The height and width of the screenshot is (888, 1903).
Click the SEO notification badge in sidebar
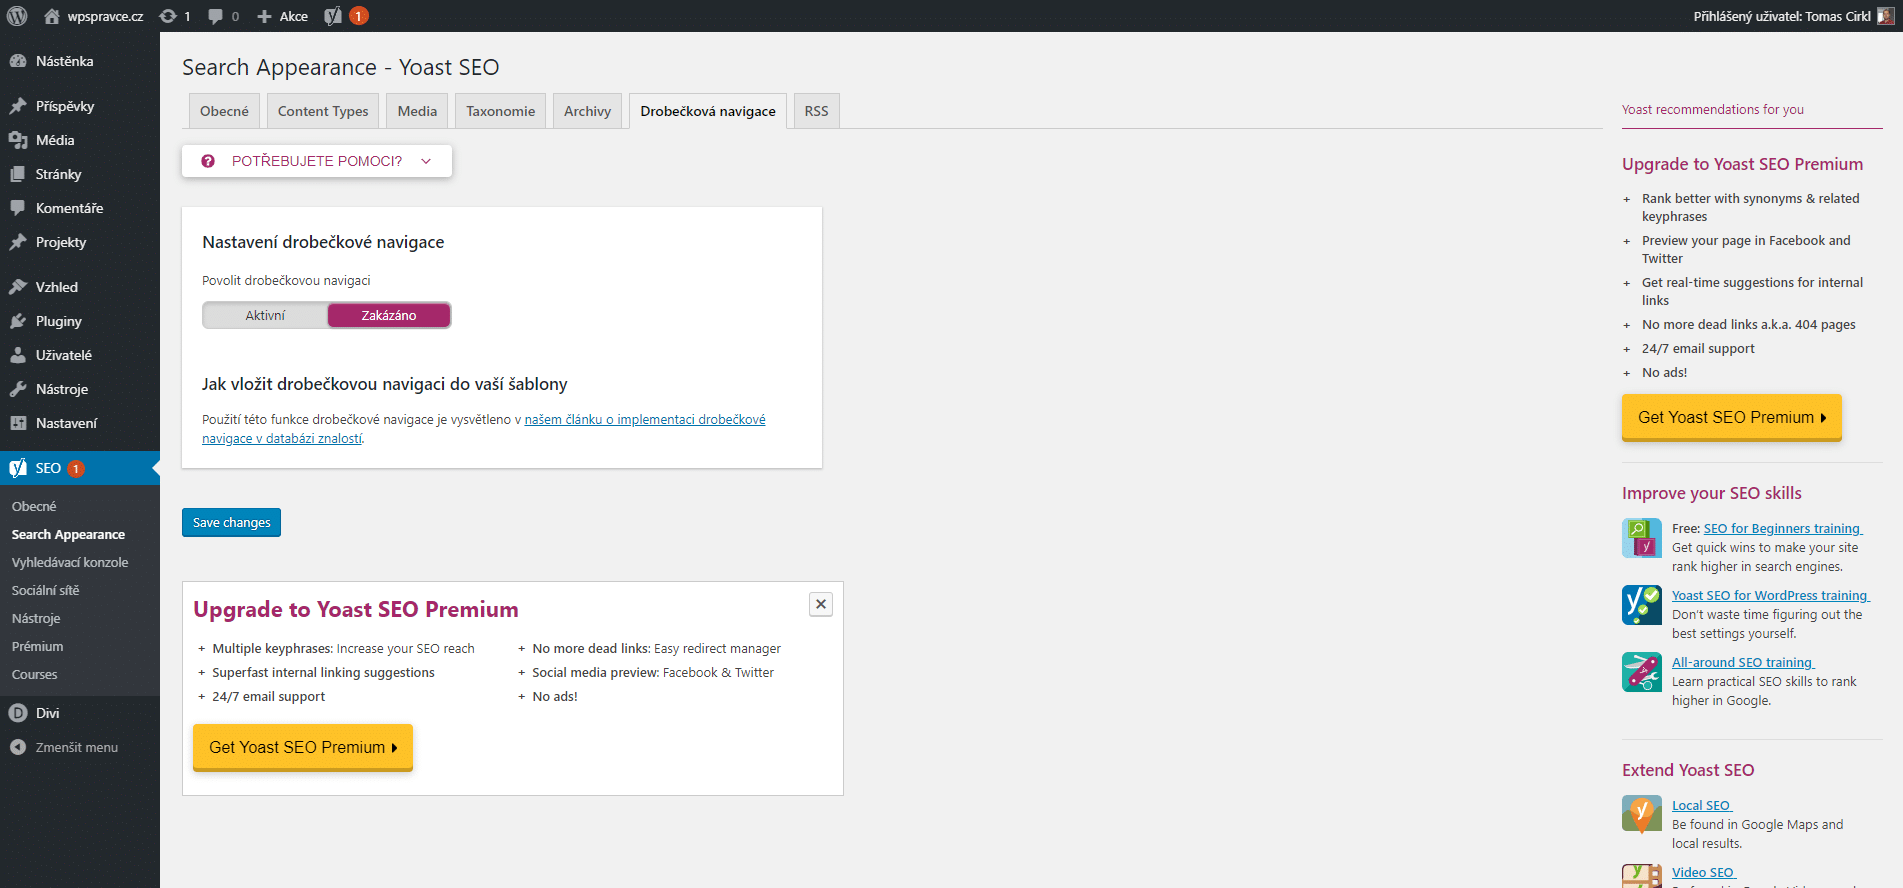[x=76, y=468]
